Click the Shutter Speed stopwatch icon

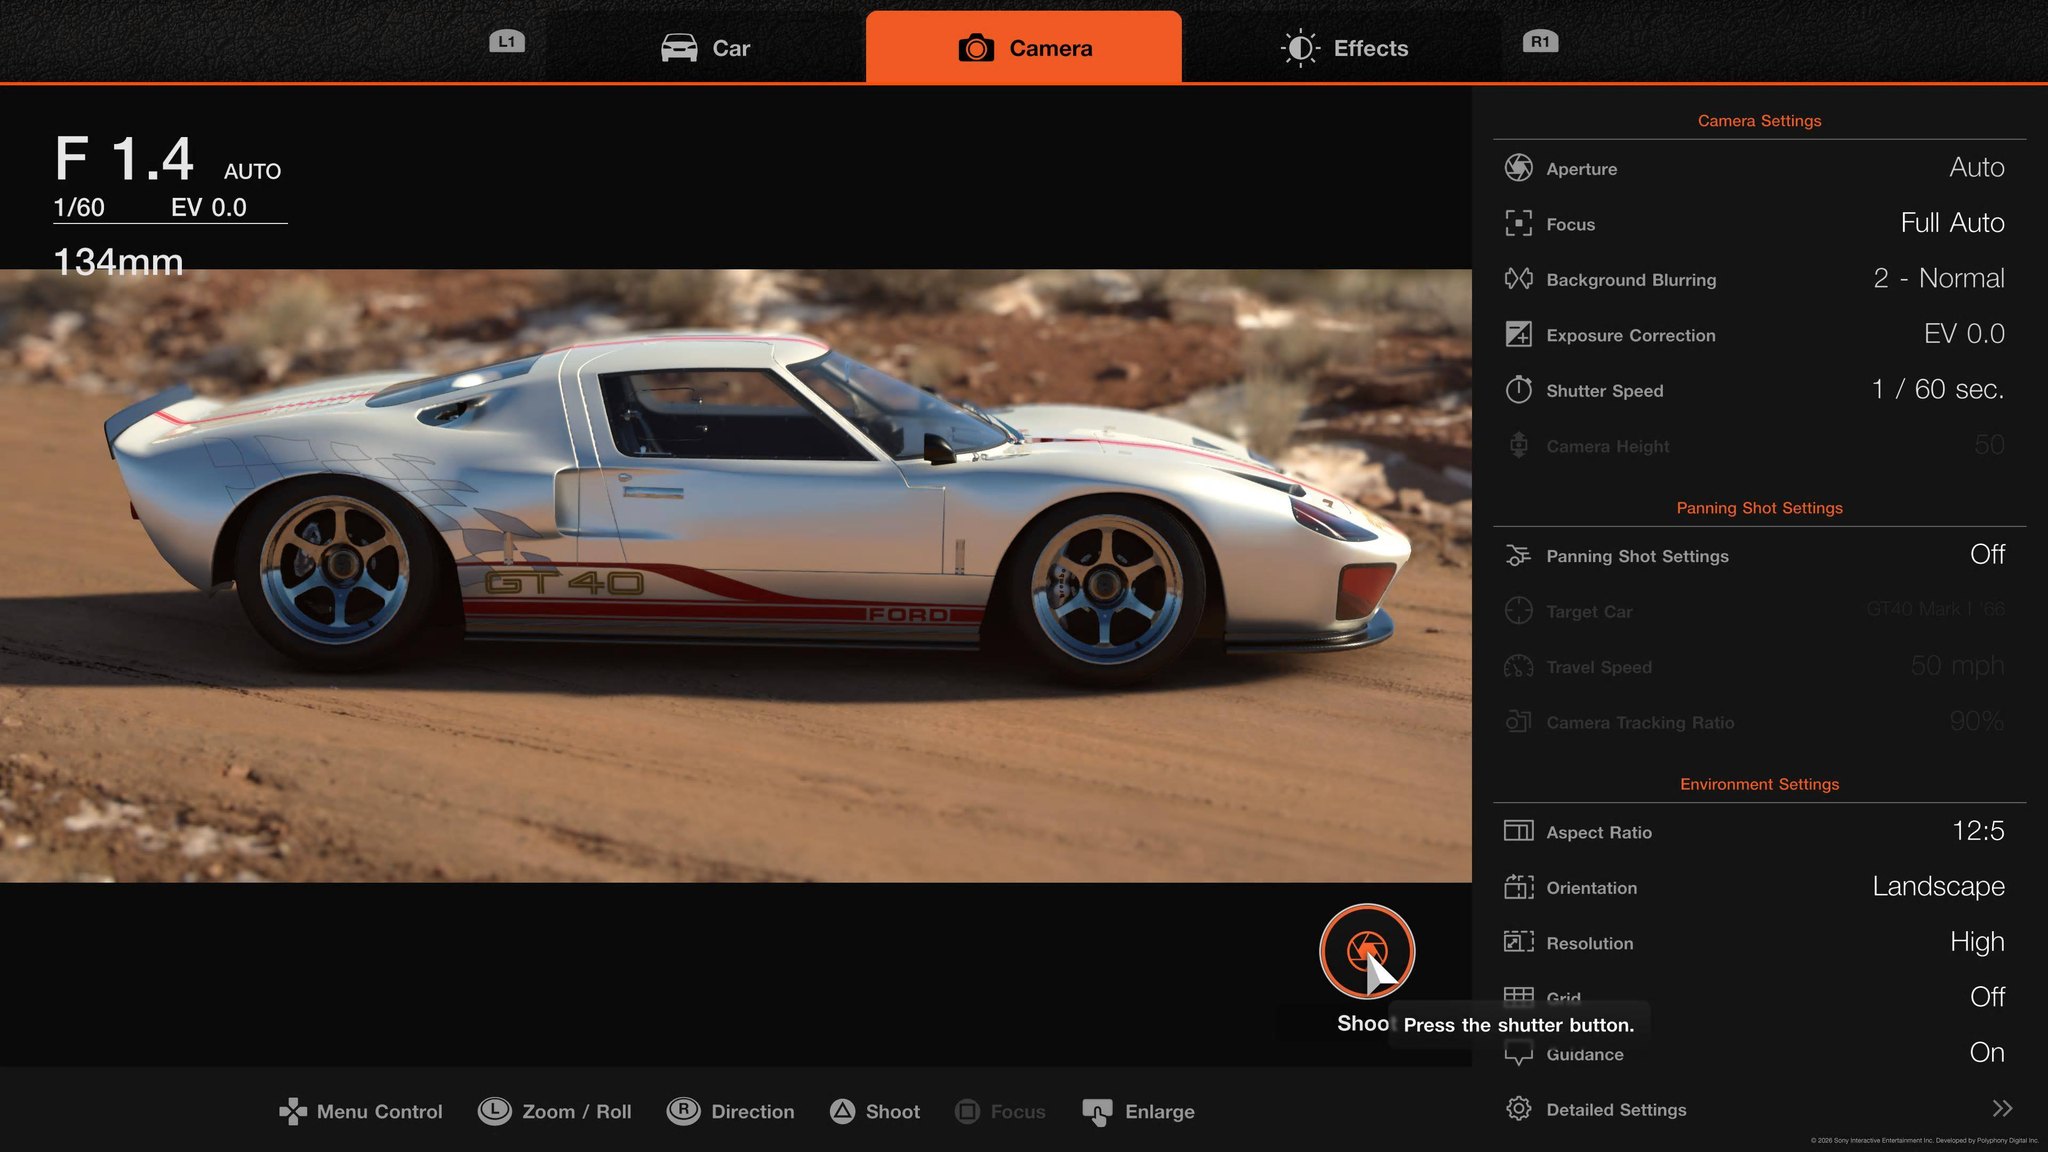(1518, 389)
